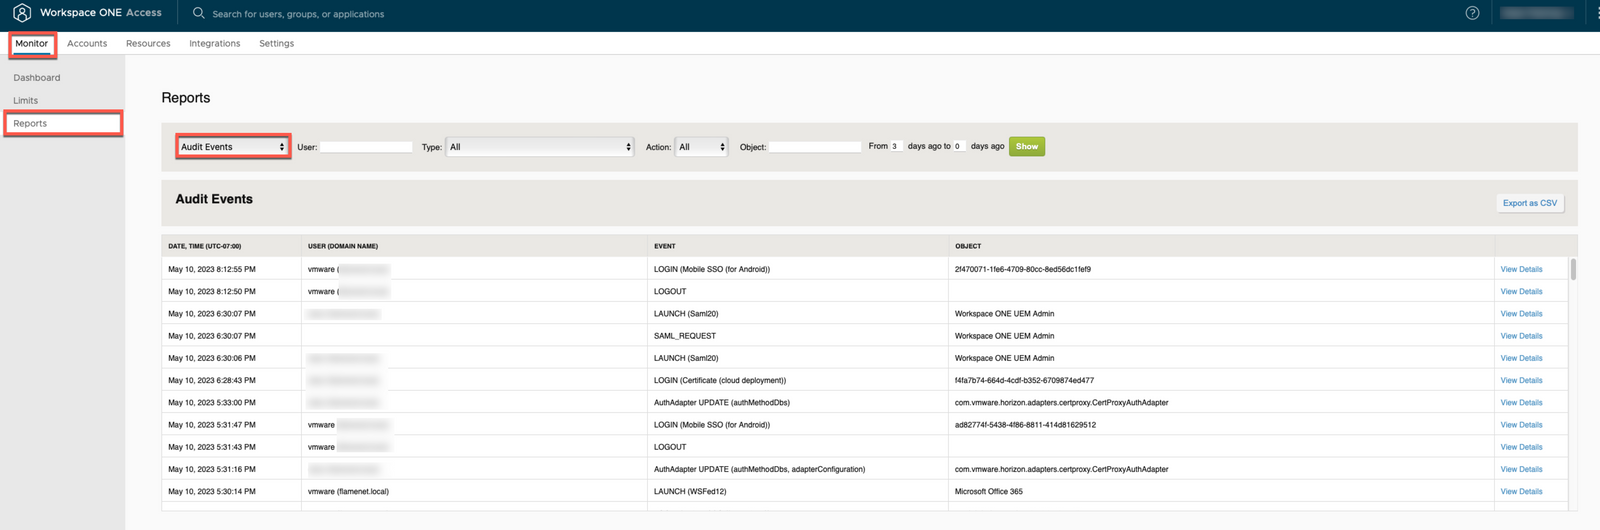Click the search magnifier icon
The height and width of the screenshot is (530, 1600).
click(x=198, y=13)
